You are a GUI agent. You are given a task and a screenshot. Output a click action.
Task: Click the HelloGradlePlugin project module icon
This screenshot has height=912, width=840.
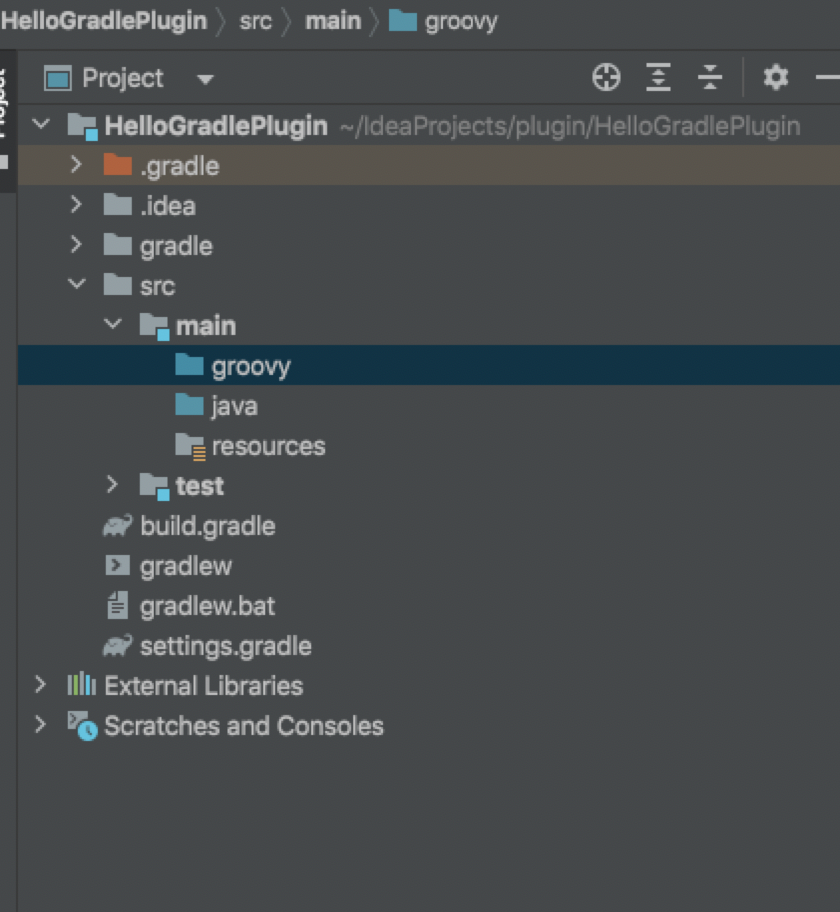[x=83, y=126]
